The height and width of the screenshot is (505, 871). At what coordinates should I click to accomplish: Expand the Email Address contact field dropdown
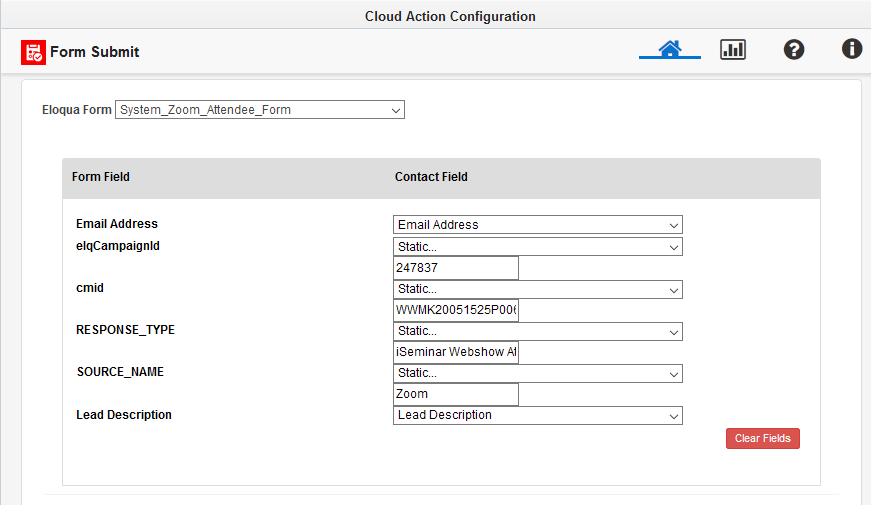[x=538, y=225]
